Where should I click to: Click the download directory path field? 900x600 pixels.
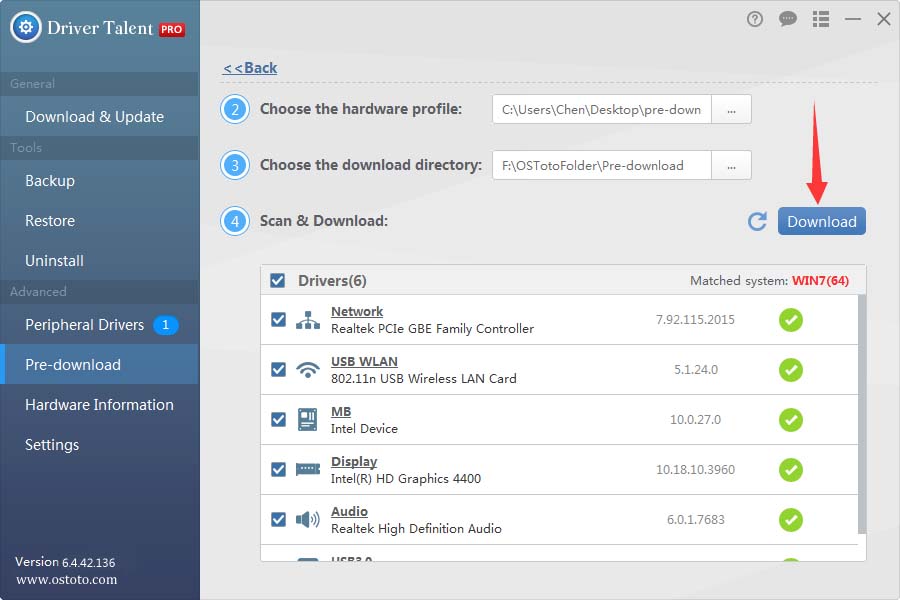click(602, 165)
